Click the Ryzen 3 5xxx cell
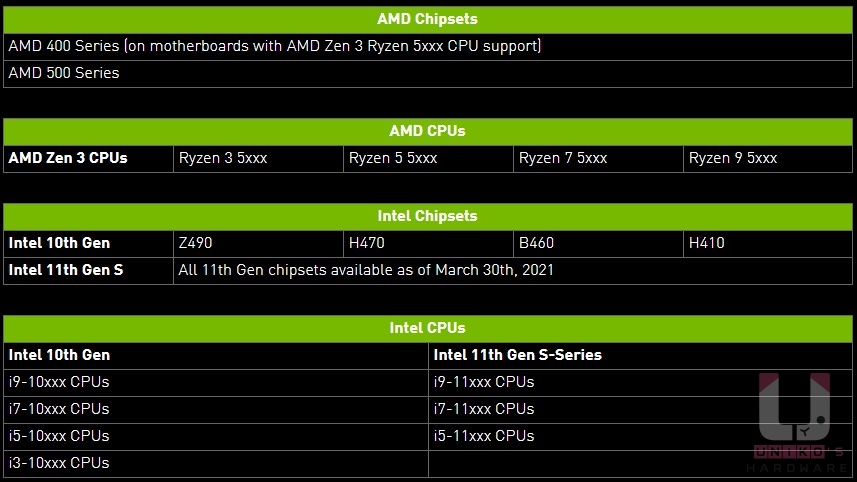Viewport: 857px width, 482px height. click(x=258, y=158)
